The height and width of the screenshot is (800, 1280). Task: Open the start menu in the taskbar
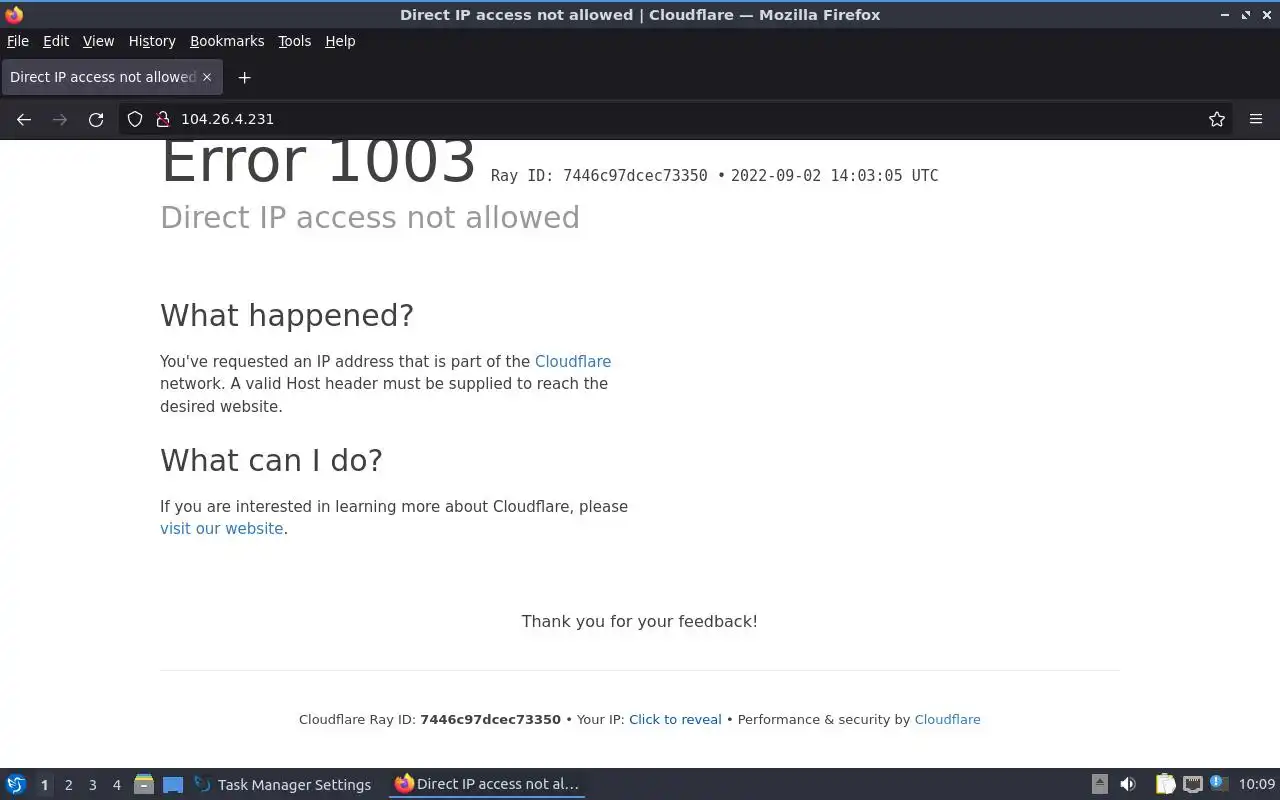16,784
